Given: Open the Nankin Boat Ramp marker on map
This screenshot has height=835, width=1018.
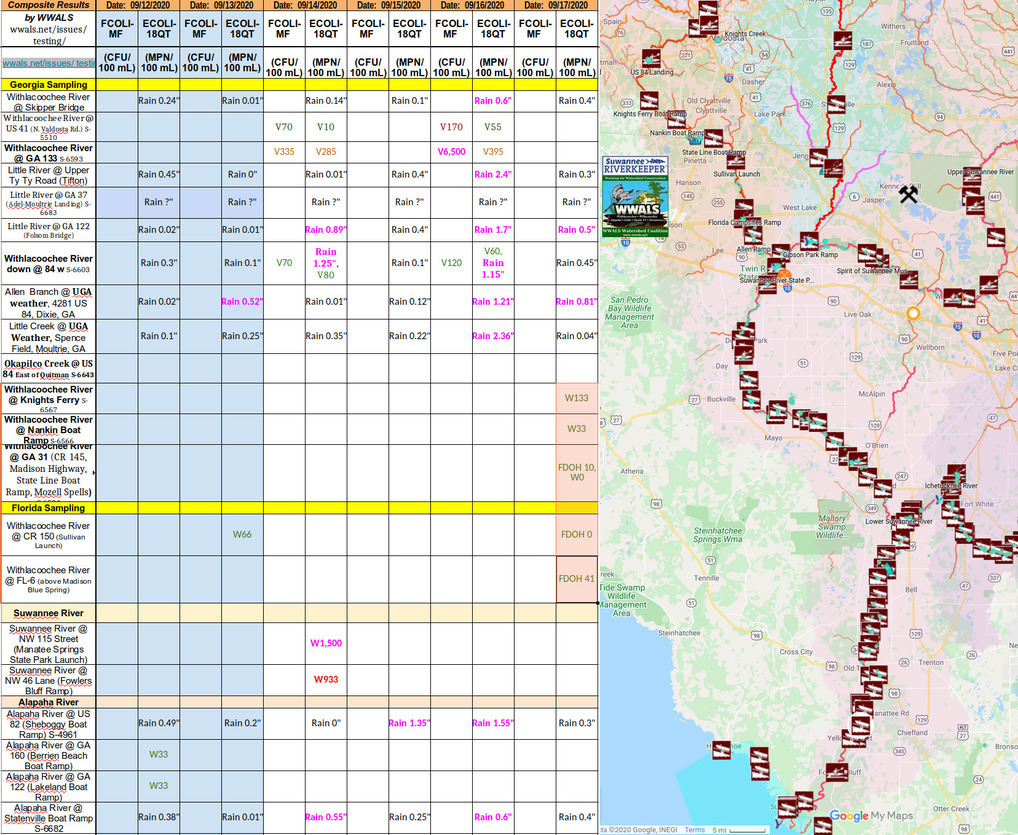Looking at the screenshot, I should pos(676,121).
